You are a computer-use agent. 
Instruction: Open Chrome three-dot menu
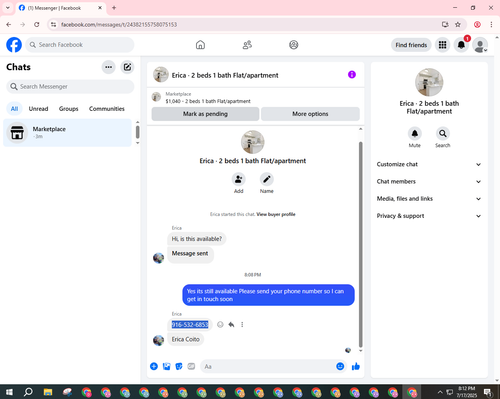click(491, 24)
